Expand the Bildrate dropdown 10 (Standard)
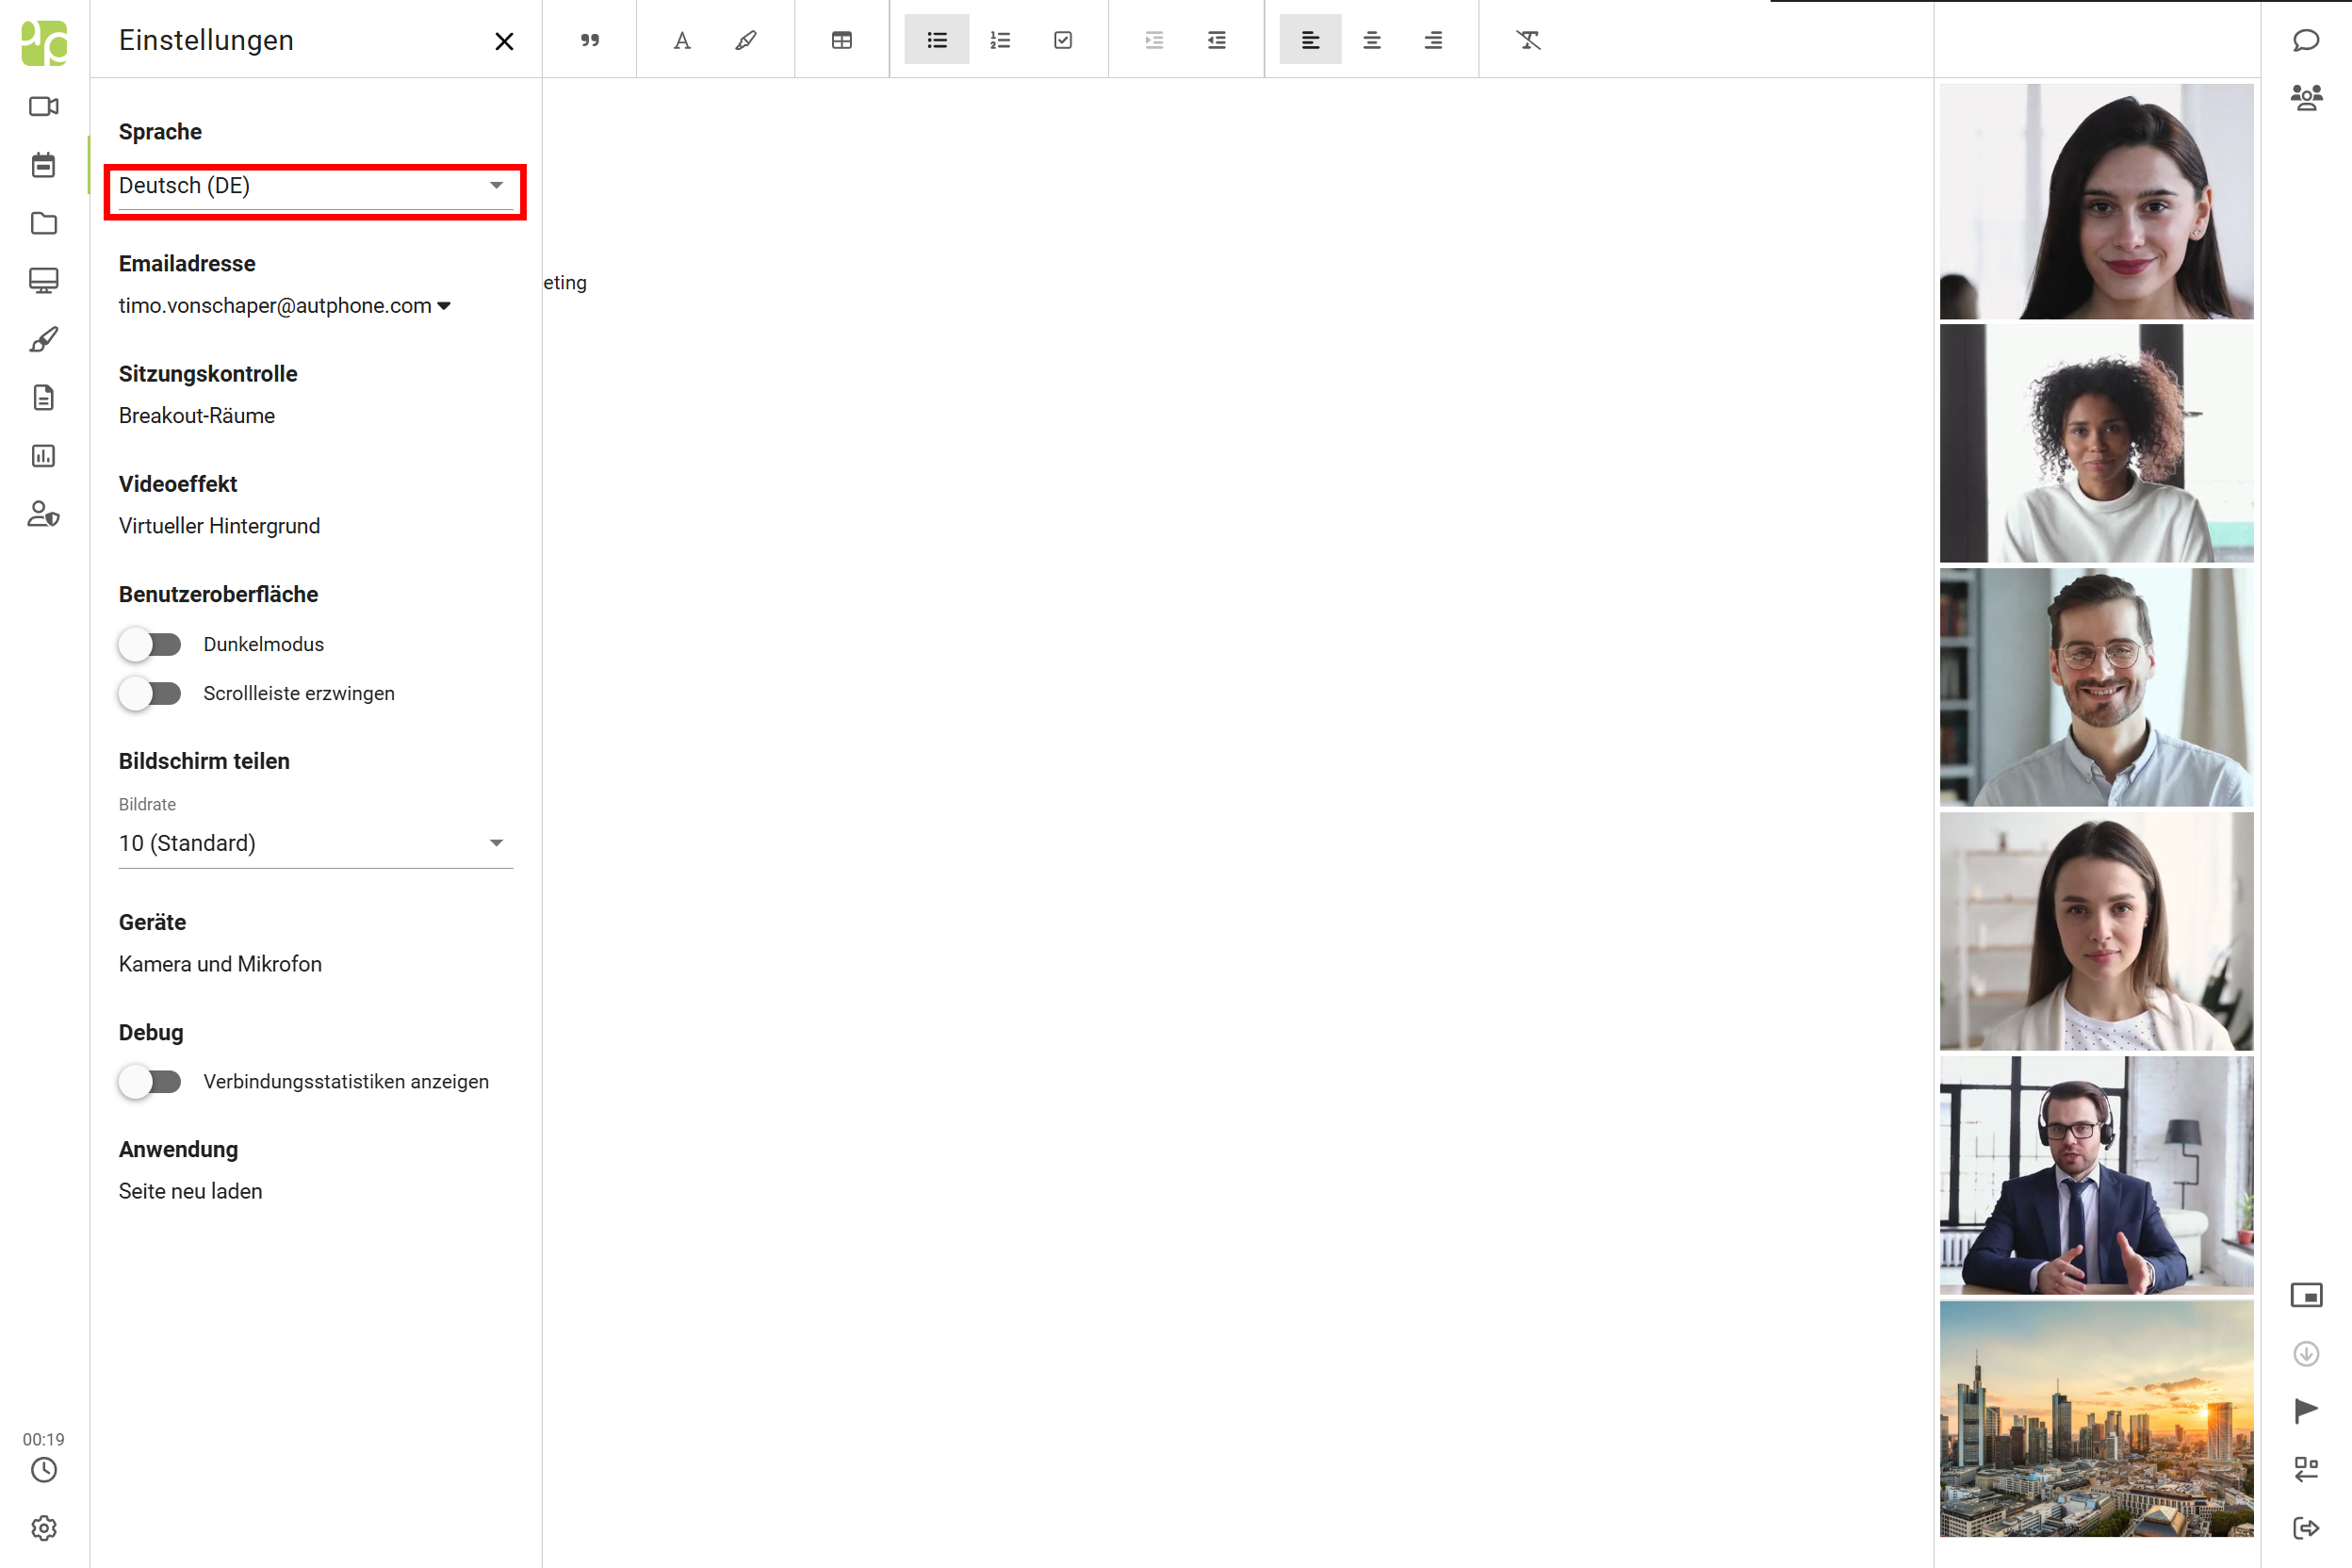This screenshot has height=1568, width=2352. pyautogui.click(x=315, y=843)
